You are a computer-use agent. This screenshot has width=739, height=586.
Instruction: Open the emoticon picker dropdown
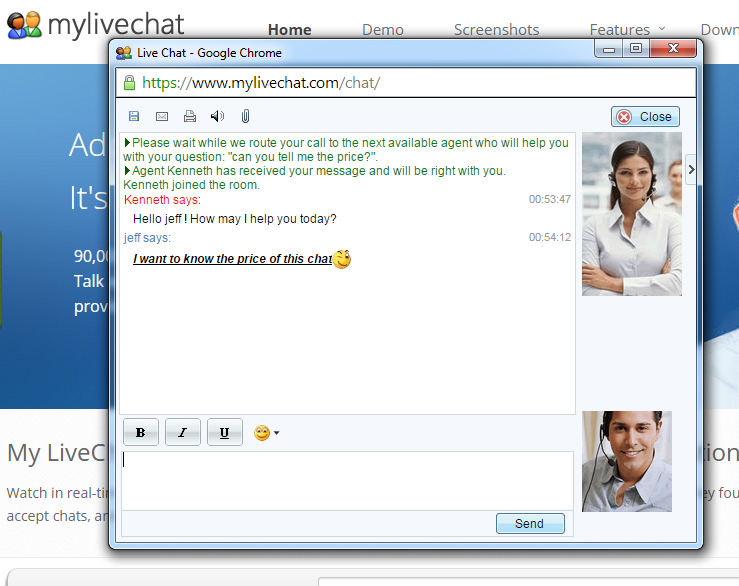pos(266,433)
